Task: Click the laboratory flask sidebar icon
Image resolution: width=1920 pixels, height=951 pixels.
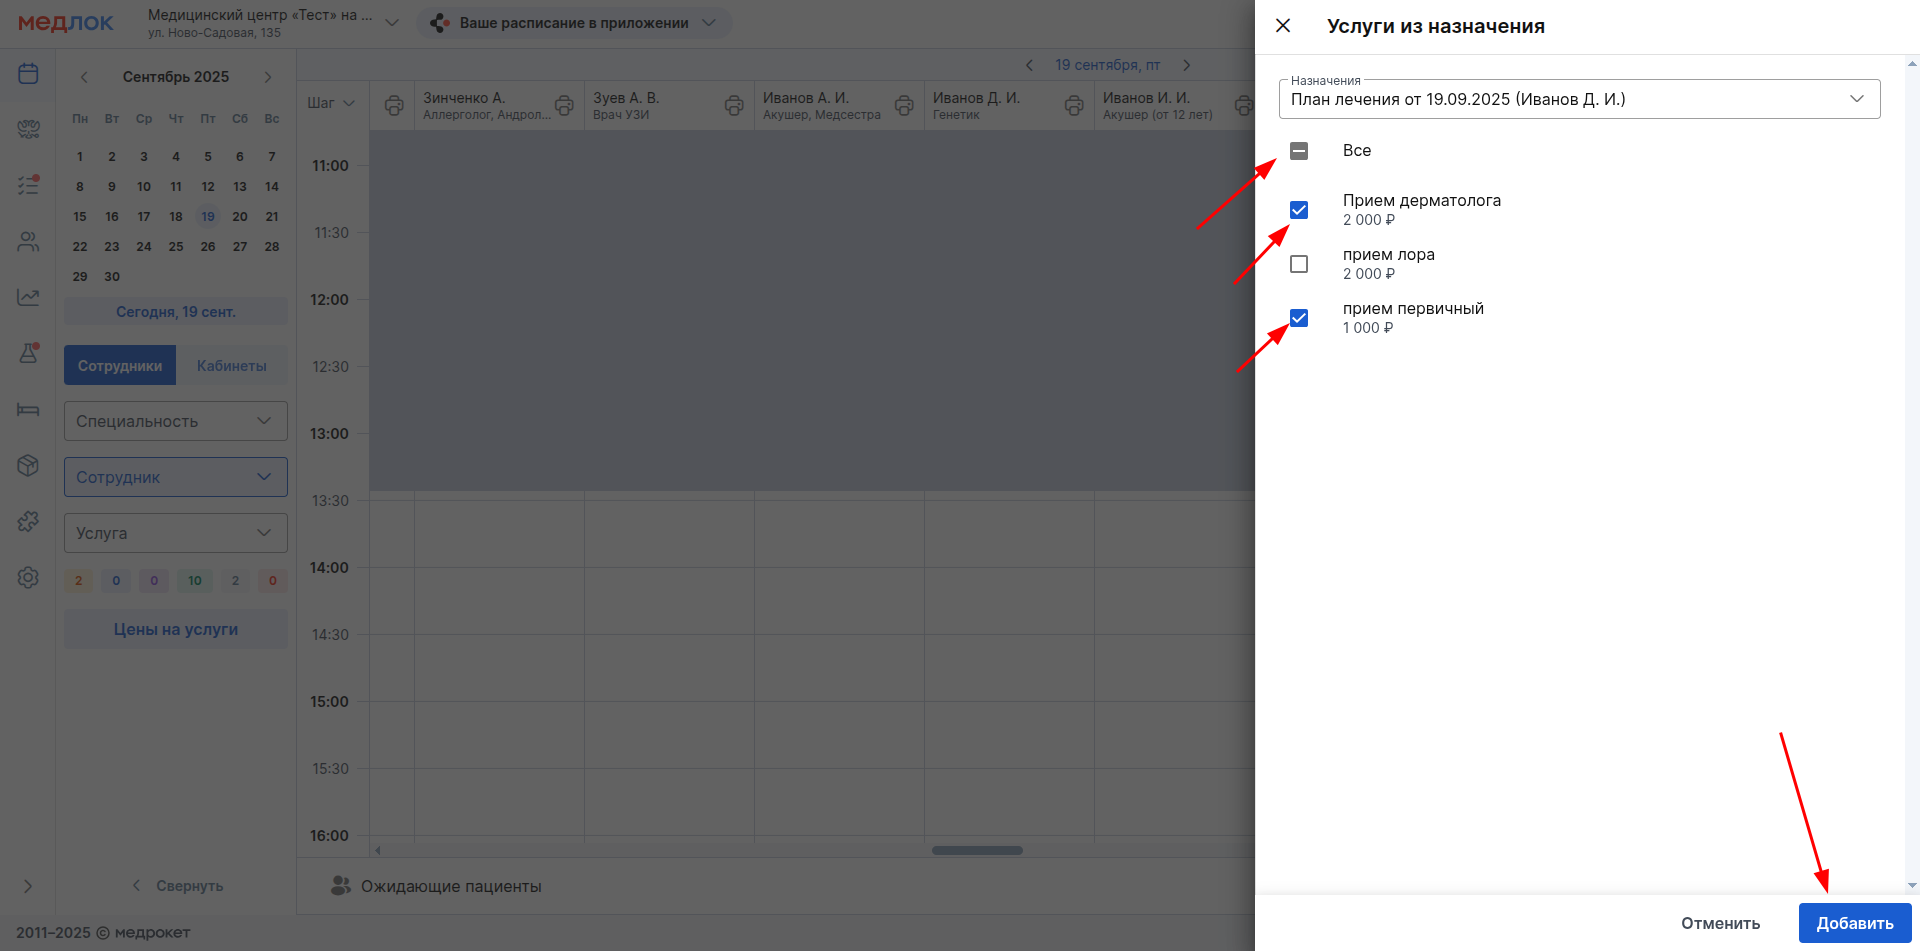Action: (28, 353)
